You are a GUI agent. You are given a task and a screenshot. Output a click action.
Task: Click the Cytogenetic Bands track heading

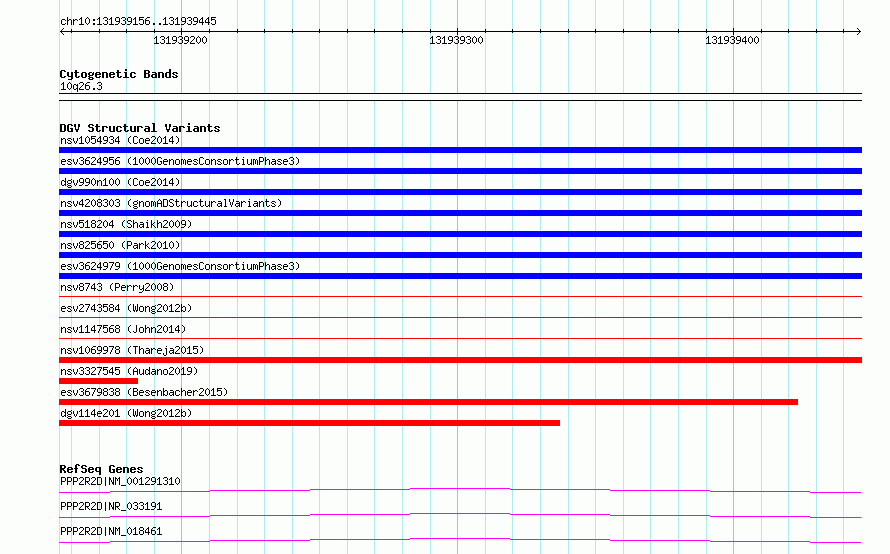(119, 74)
